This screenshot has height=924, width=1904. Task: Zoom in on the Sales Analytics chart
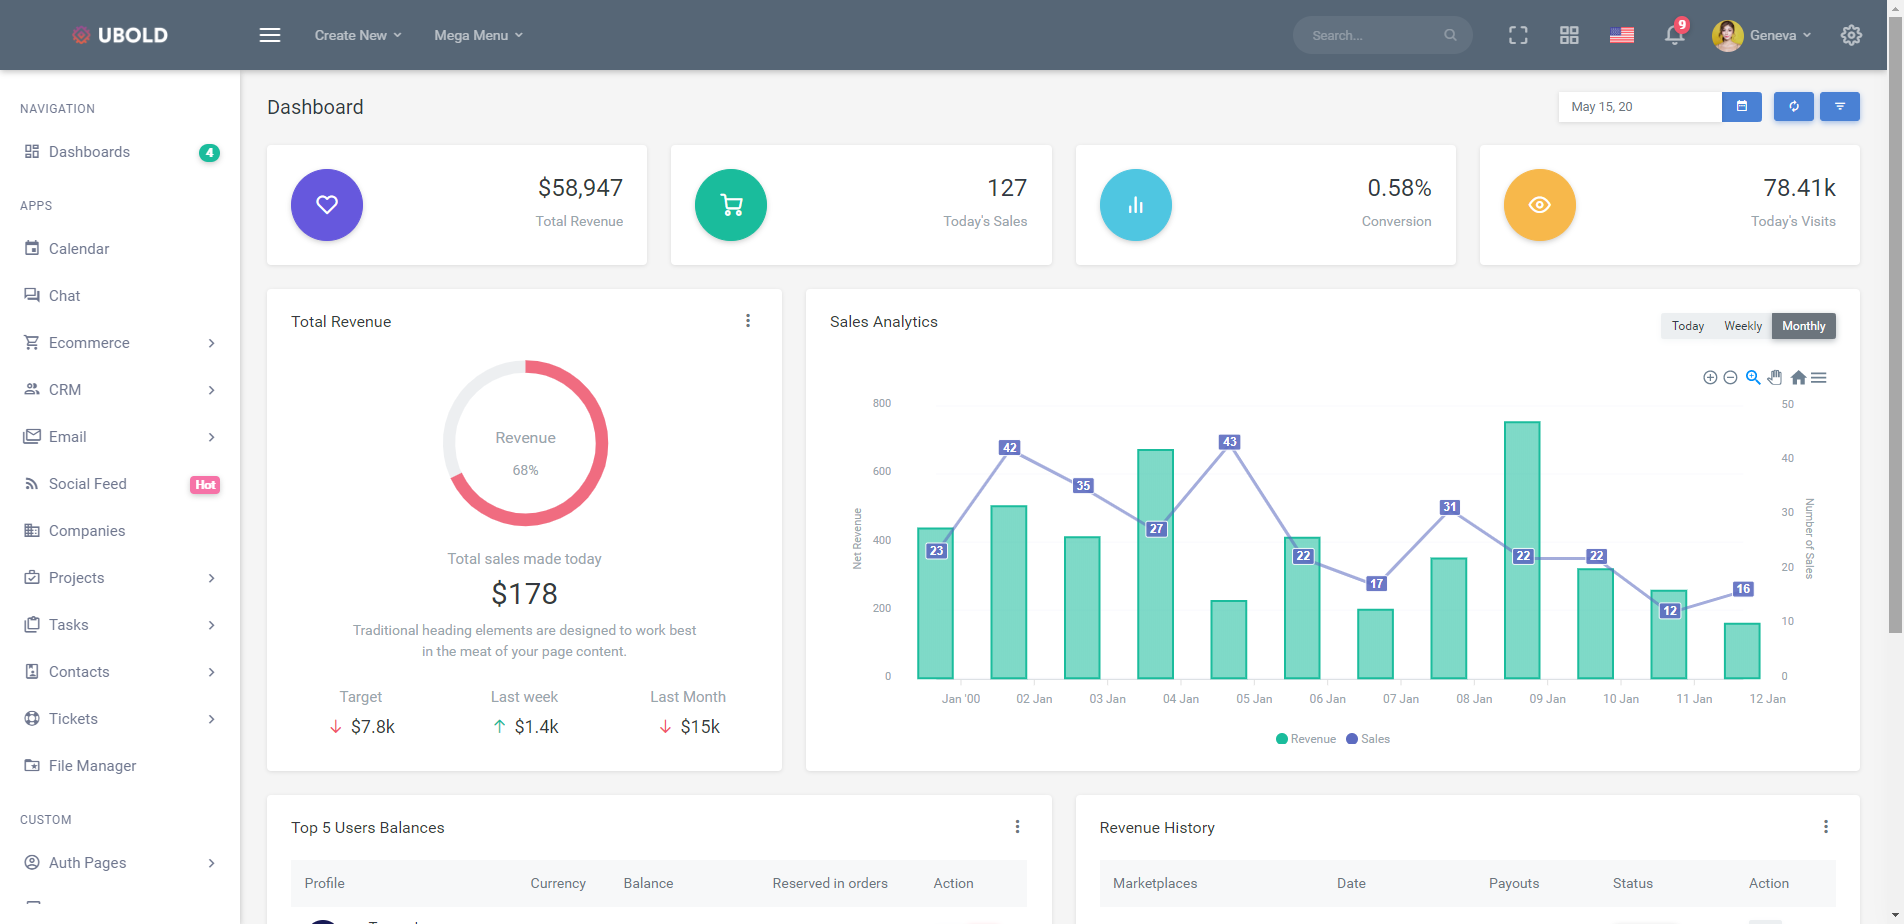[1710, 377]
